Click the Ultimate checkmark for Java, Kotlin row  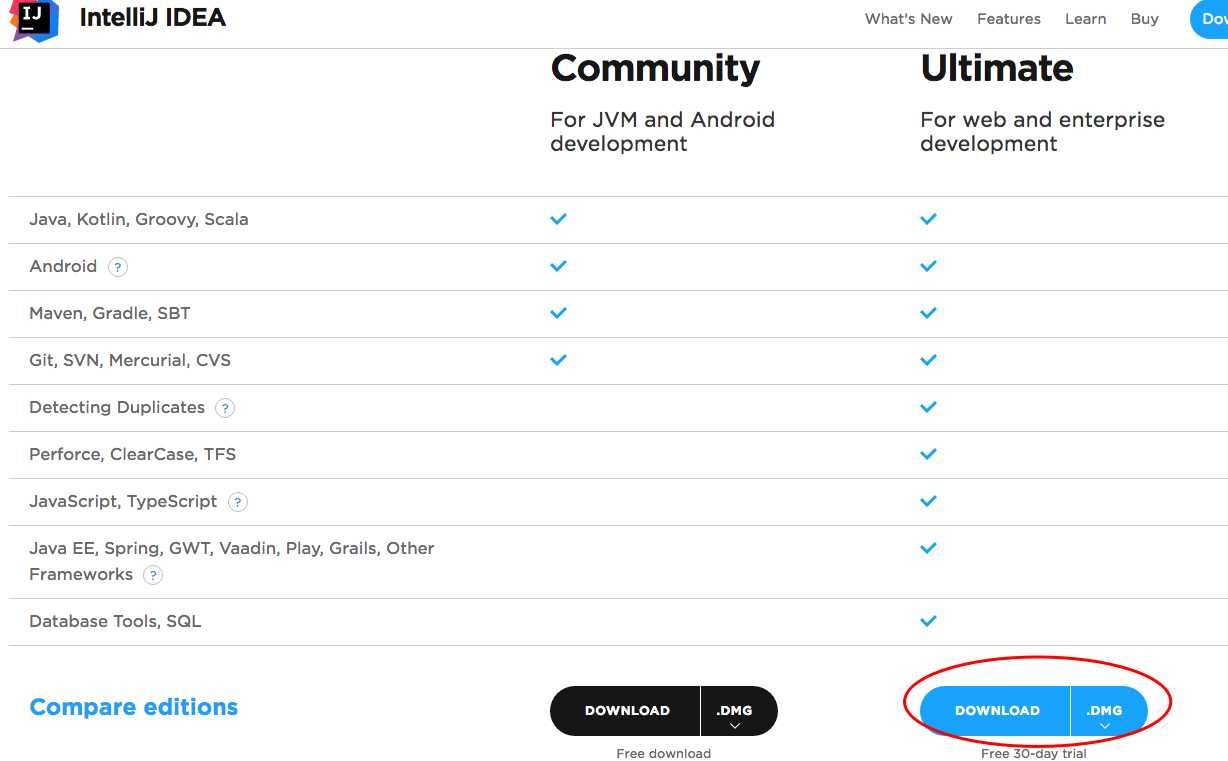(928, 219)
